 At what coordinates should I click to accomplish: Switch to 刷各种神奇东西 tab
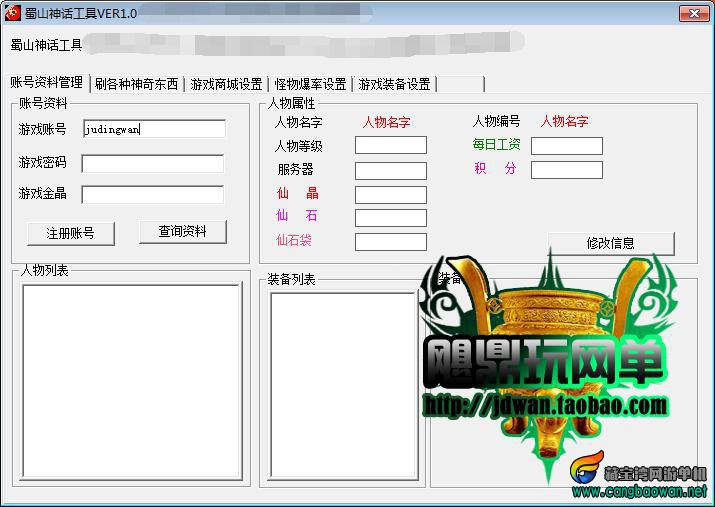[136, 84]
